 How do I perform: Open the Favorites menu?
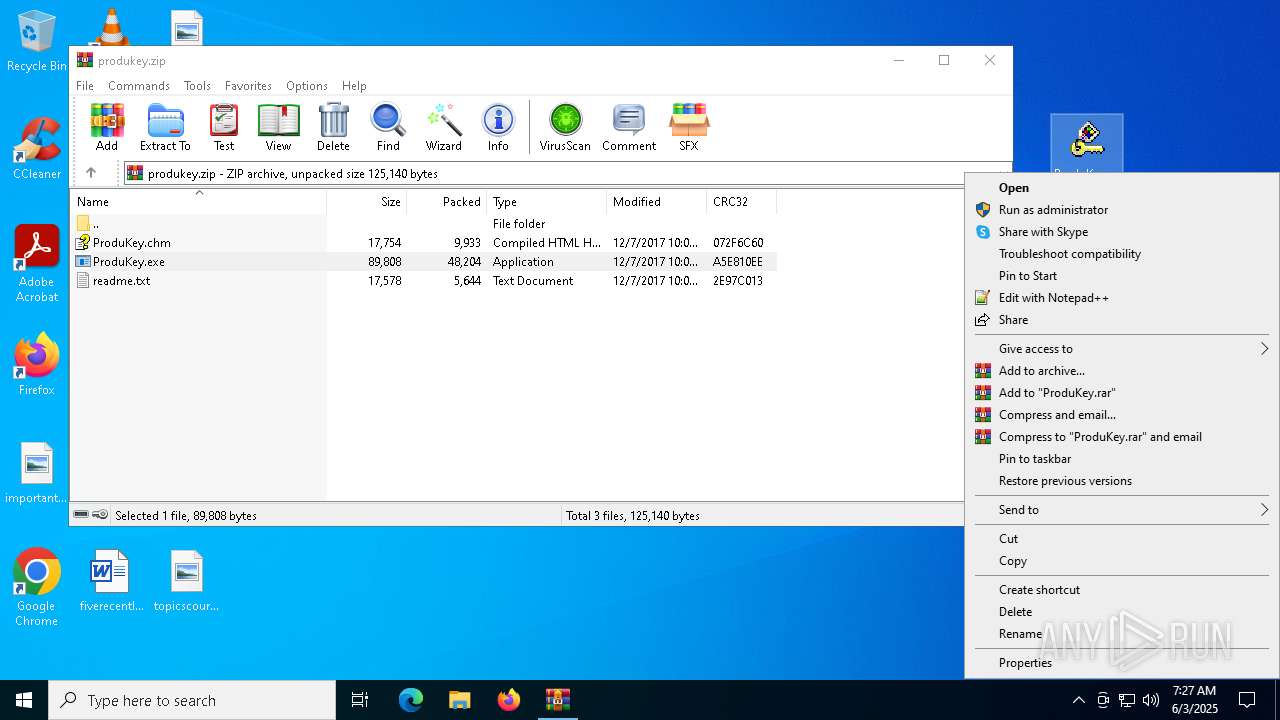(248, 86)
